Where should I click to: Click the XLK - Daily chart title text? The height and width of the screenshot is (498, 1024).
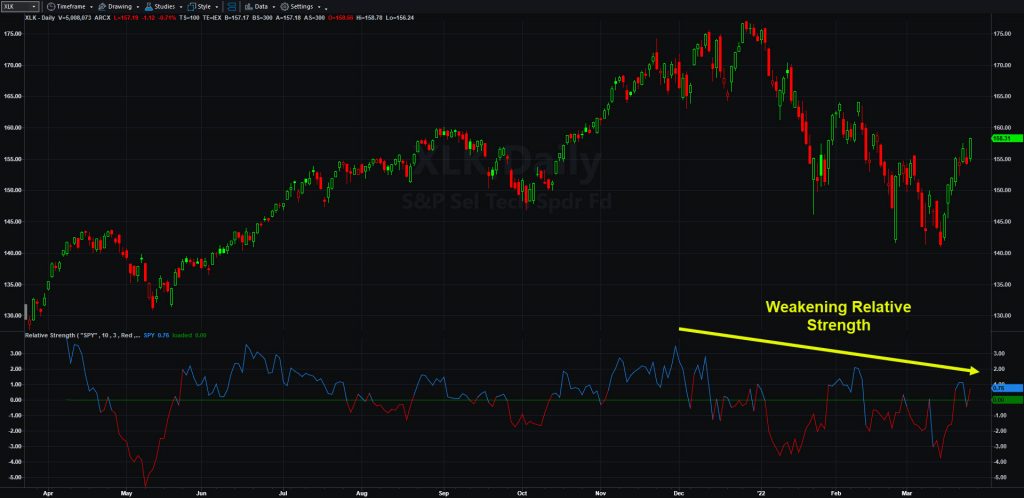tap(40, 17)
